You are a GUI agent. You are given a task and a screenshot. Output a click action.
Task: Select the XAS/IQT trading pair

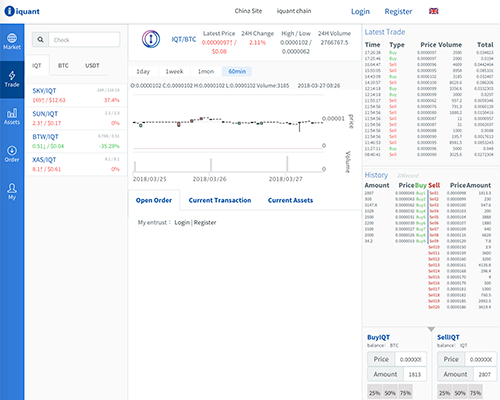pos(76,164)
